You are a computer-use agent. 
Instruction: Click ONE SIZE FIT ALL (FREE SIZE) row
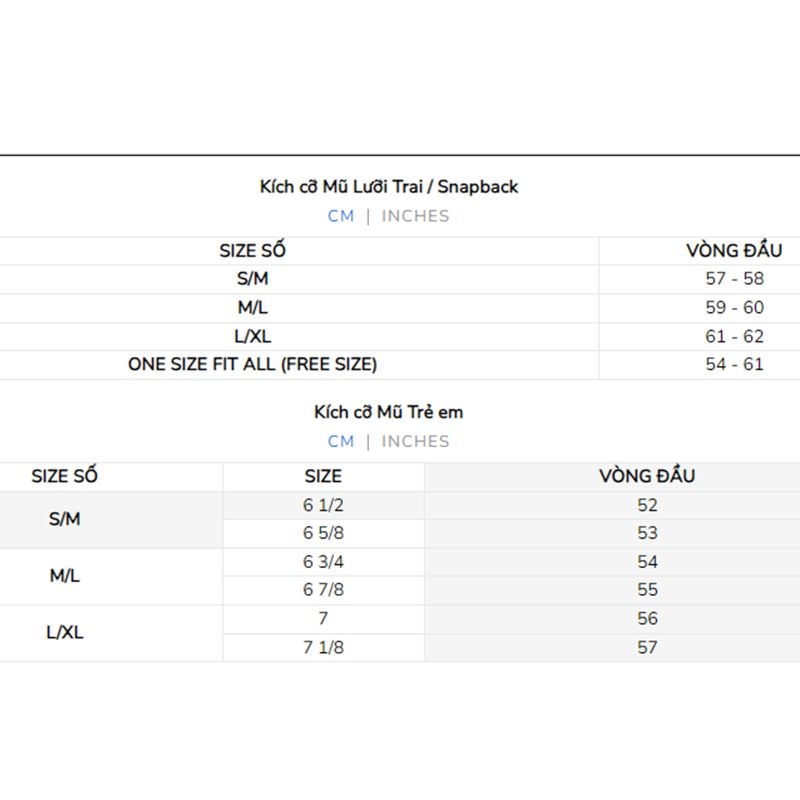400,364
